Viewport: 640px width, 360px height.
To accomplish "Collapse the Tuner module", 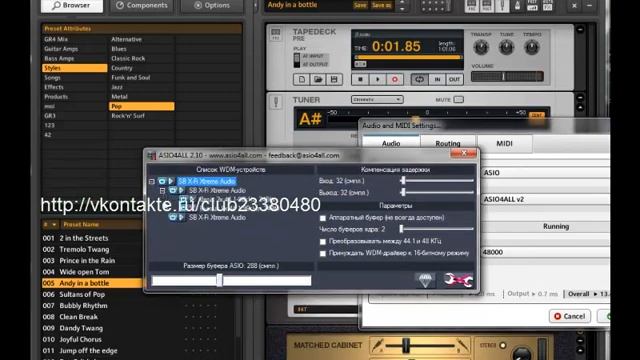I will tap(580, 98).
